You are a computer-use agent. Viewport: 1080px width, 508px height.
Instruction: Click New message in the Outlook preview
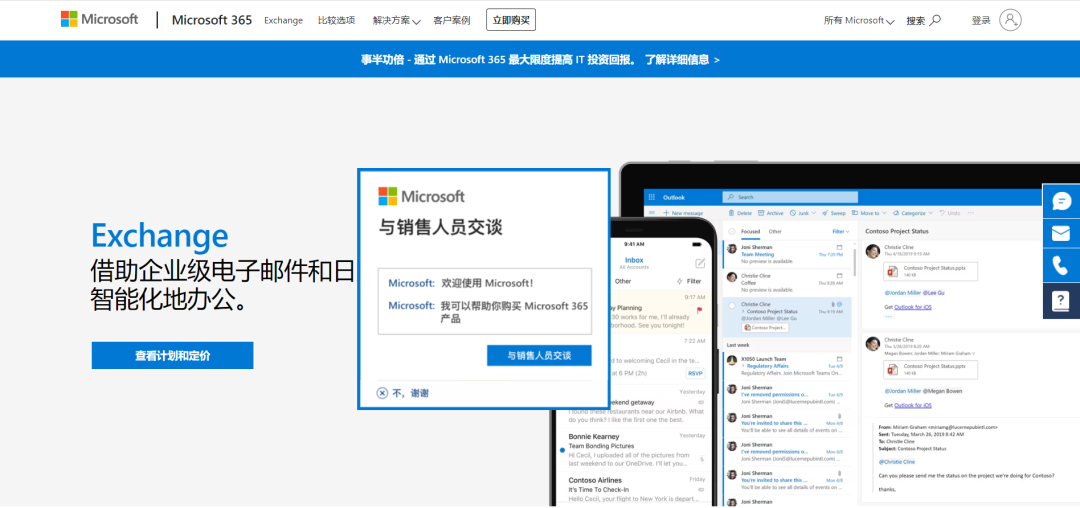683,213
